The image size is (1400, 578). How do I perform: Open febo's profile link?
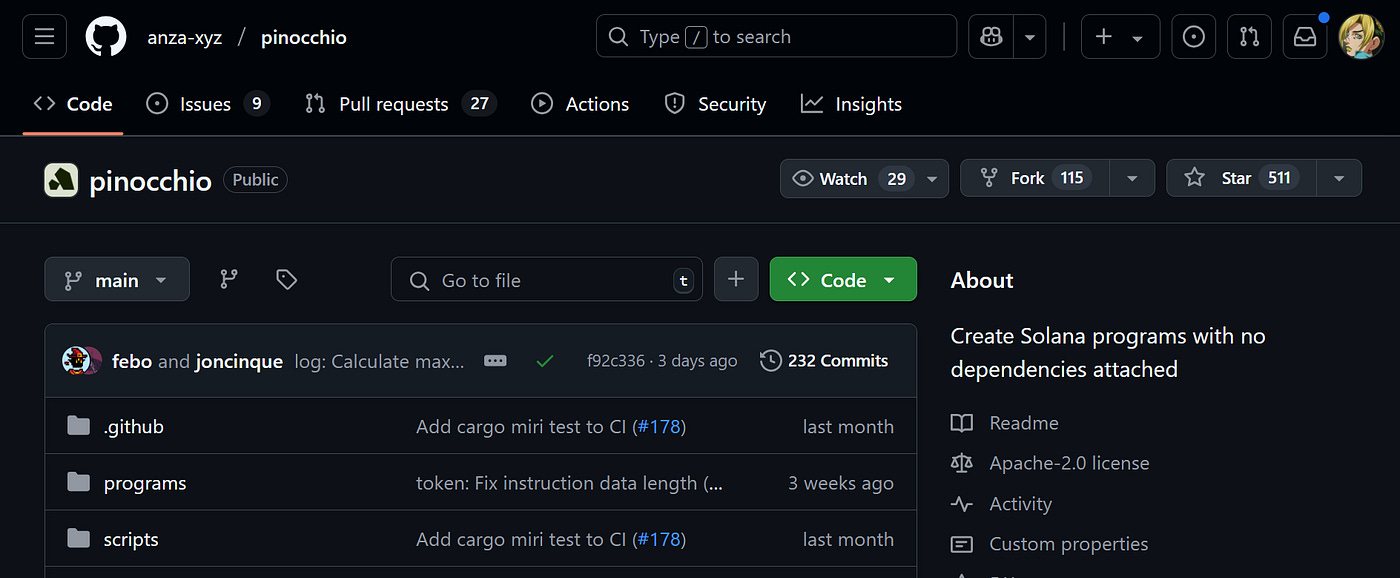pyautogui.click(x=132, y=361)
